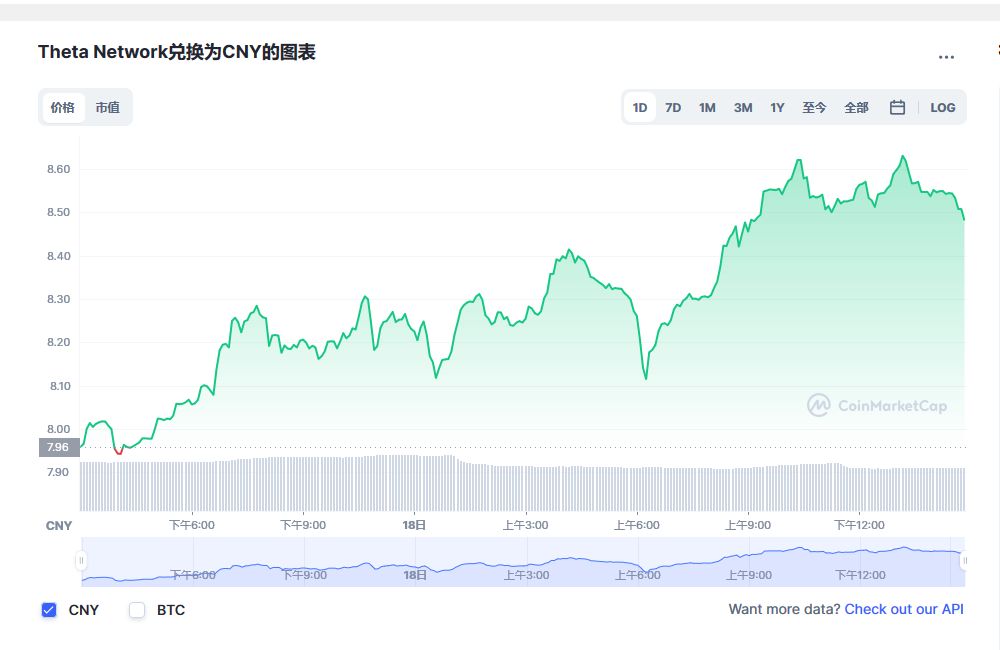Uncheck the CNY currency checkbox
This screenshot has height=650, width=1000.
(x=49, y=610)
